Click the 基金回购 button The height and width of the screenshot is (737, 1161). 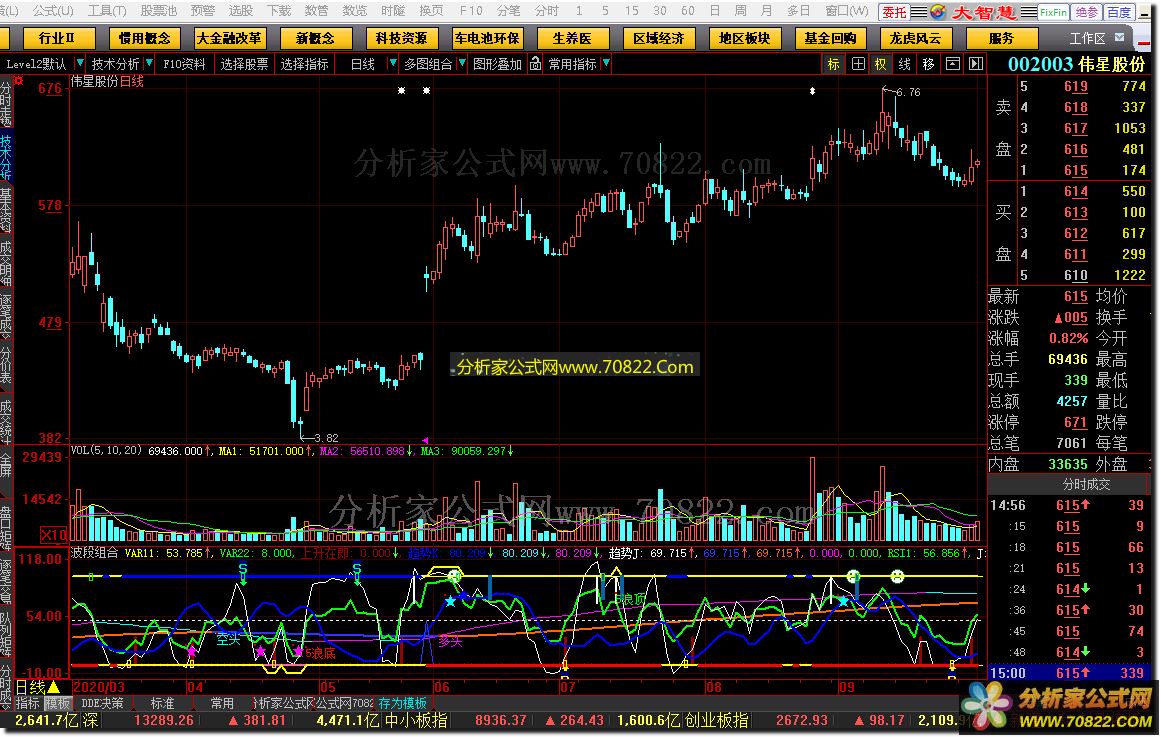tap(830, 38)
